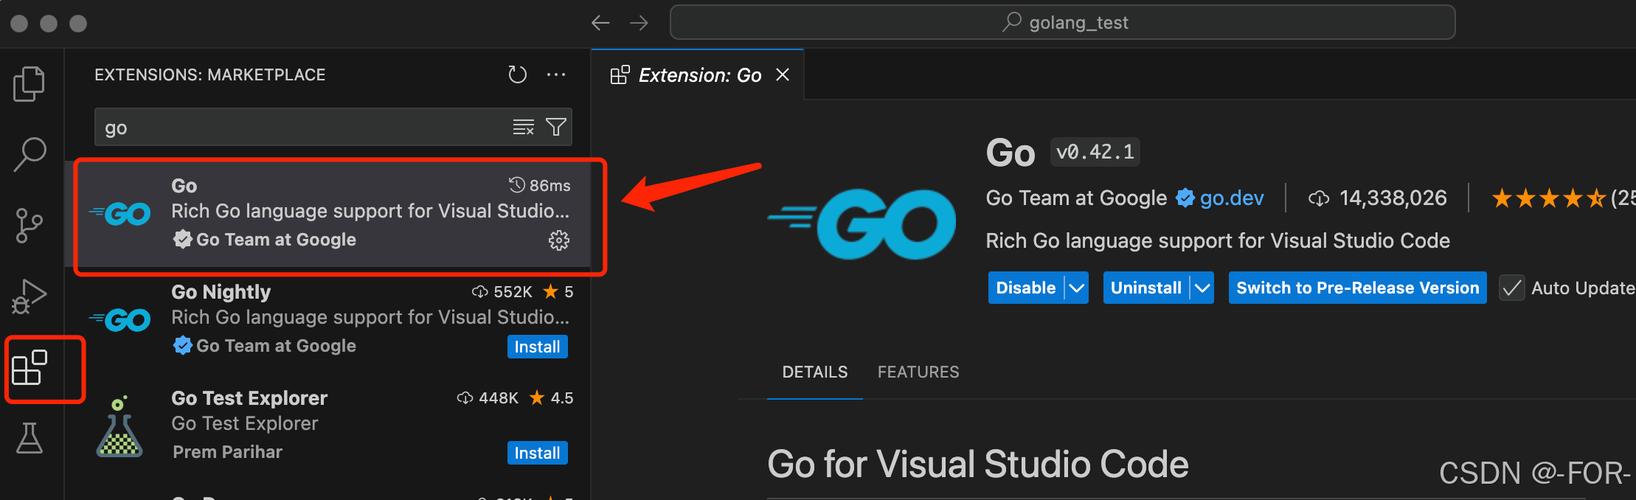Install the Go Test Explorer extension
Screen dimensions: 1636x500
click(x=537, y=453)
